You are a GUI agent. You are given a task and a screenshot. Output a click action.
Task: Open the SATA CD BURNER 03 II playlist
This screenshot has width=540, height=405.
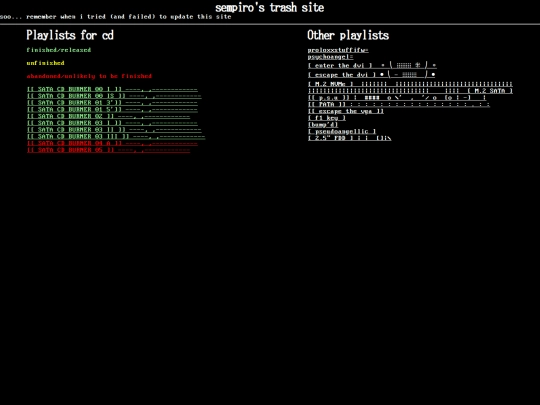click(114, 129)
